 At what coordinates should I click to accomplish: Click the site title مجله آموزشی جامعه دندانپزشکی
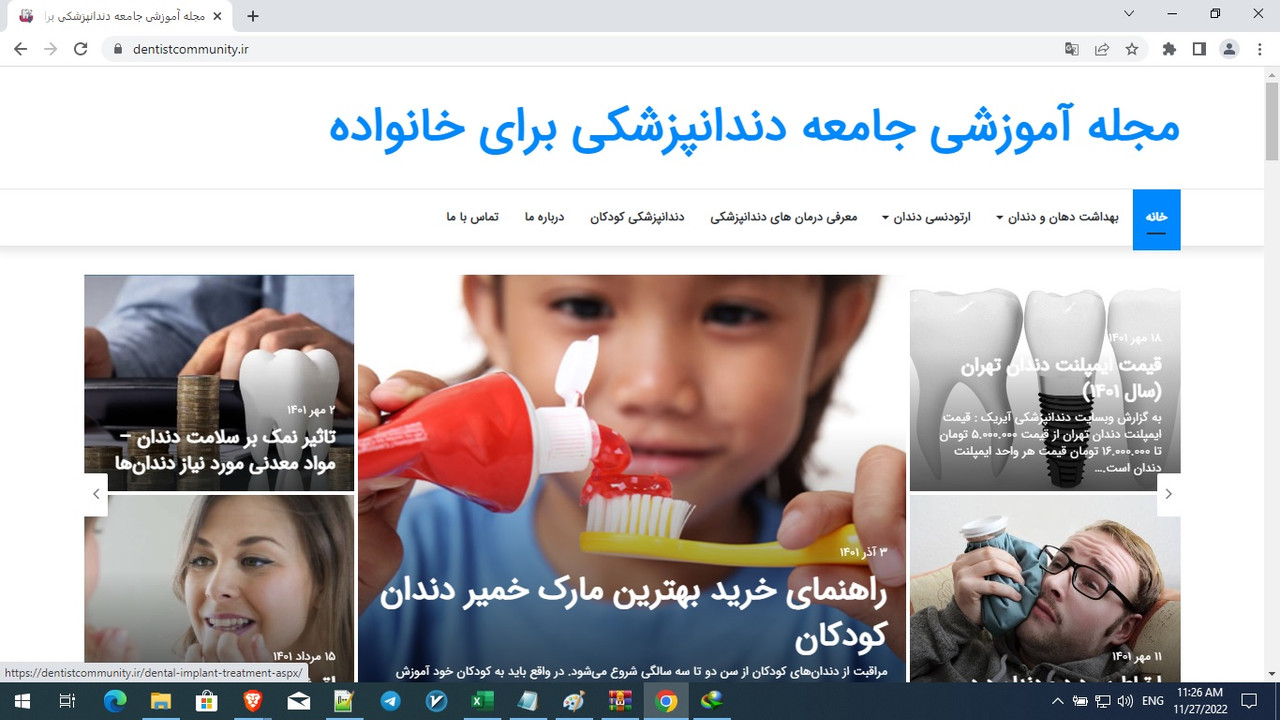click(x=755, y=127)
